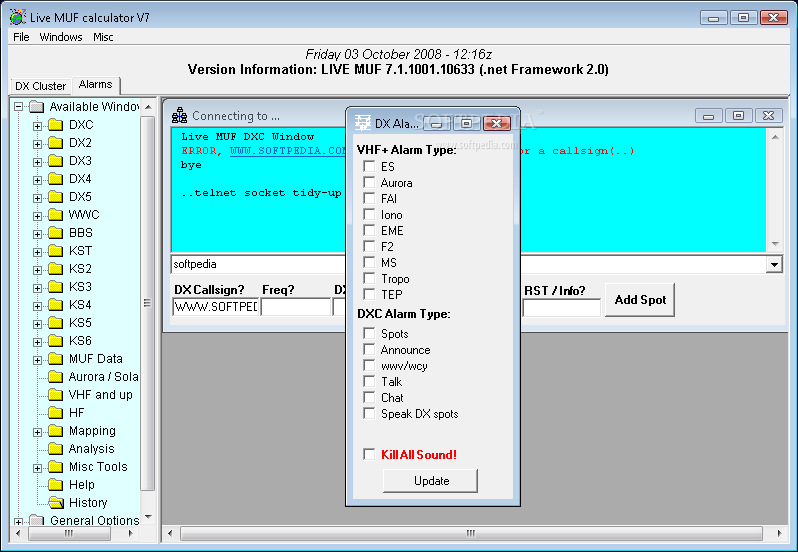Viewport: 798px width, 552px height.
Task: Open the File menu
Action: (x=21, y=37)
